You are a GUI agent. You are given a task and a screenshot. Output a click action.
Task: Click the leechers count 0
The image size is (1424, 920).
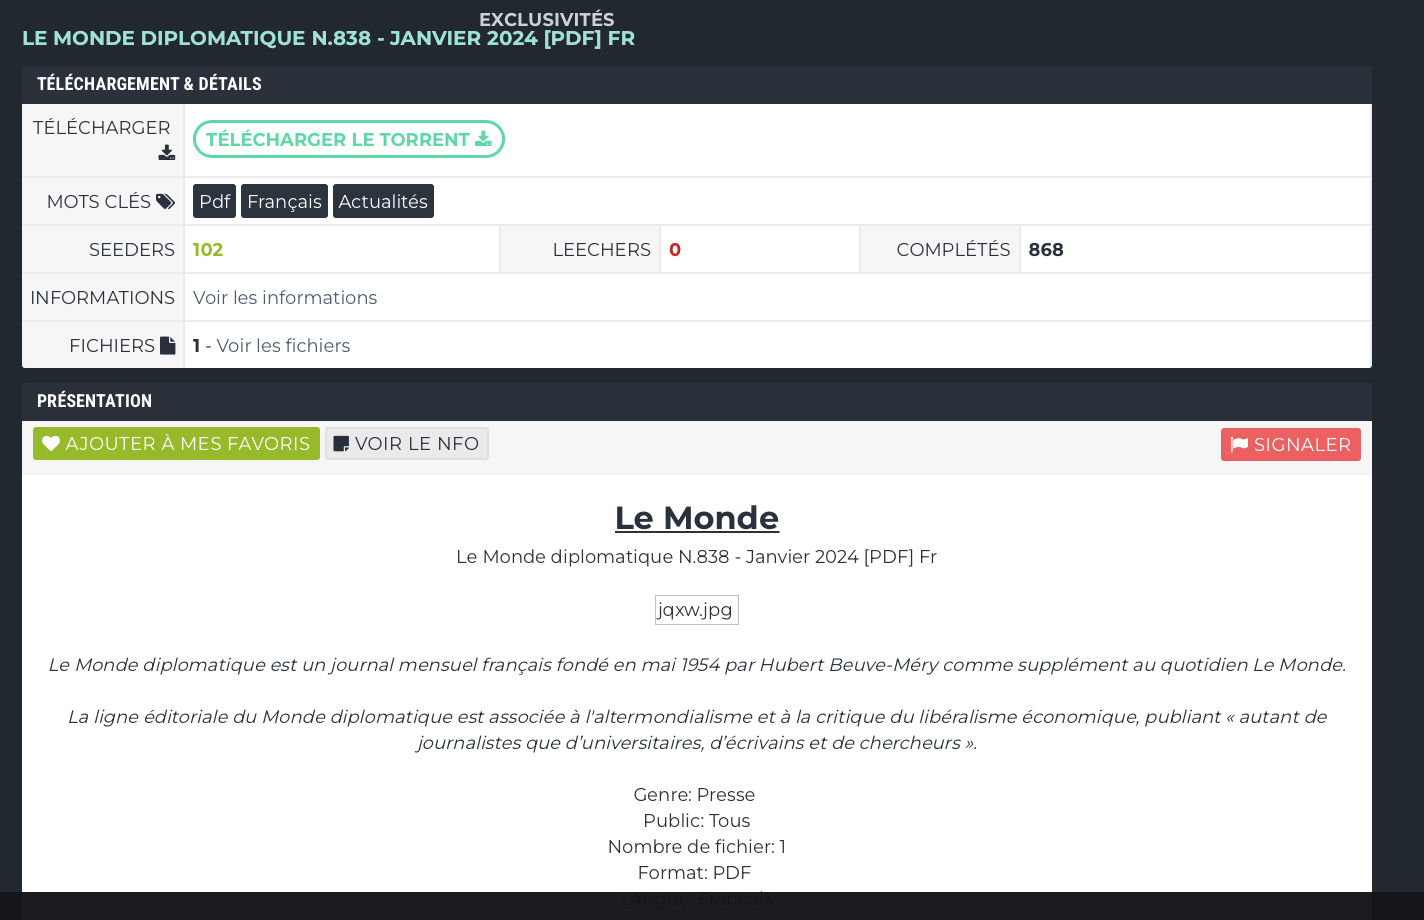tap(675, 249)
